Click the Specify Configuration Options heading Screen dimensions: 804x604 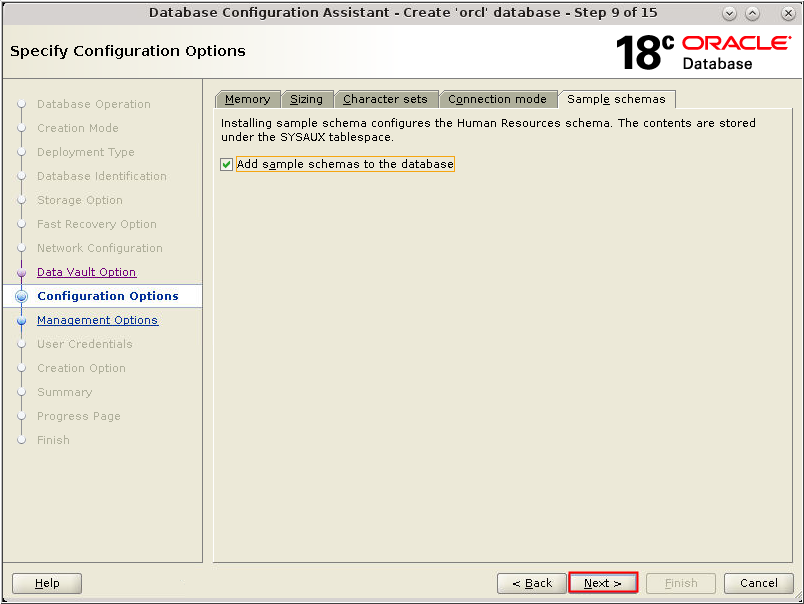pos(128,51)
